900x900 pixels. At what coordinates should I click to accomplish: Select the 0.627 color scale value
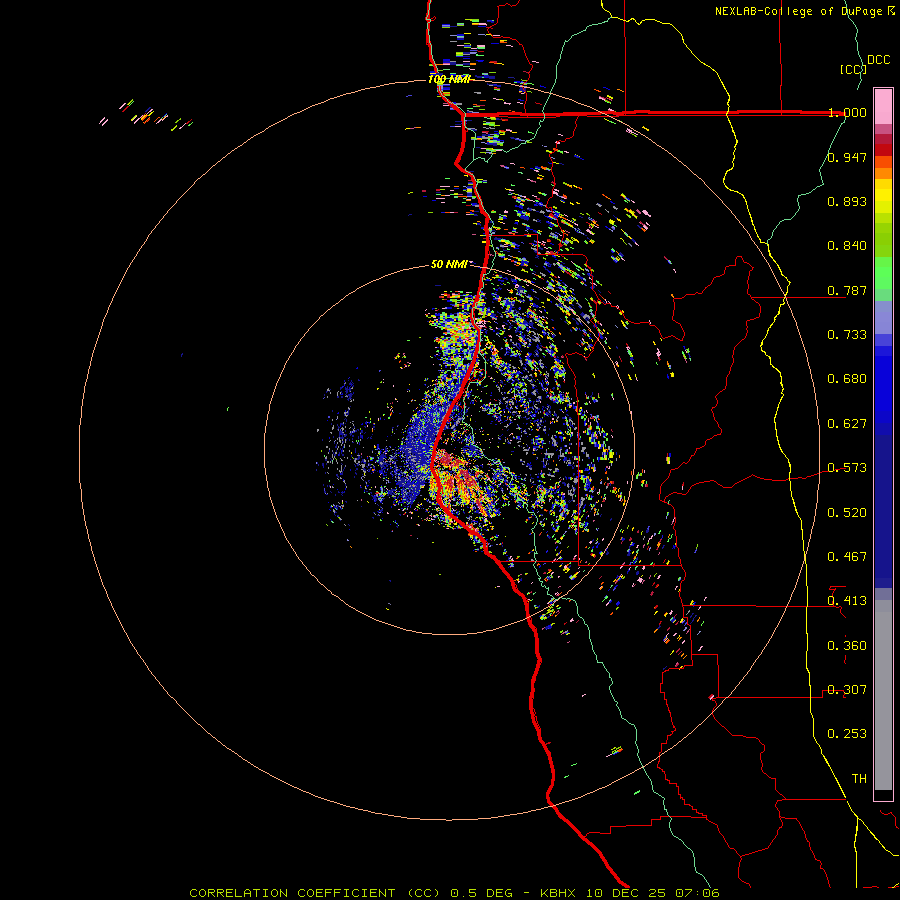(x=847, y=424)
